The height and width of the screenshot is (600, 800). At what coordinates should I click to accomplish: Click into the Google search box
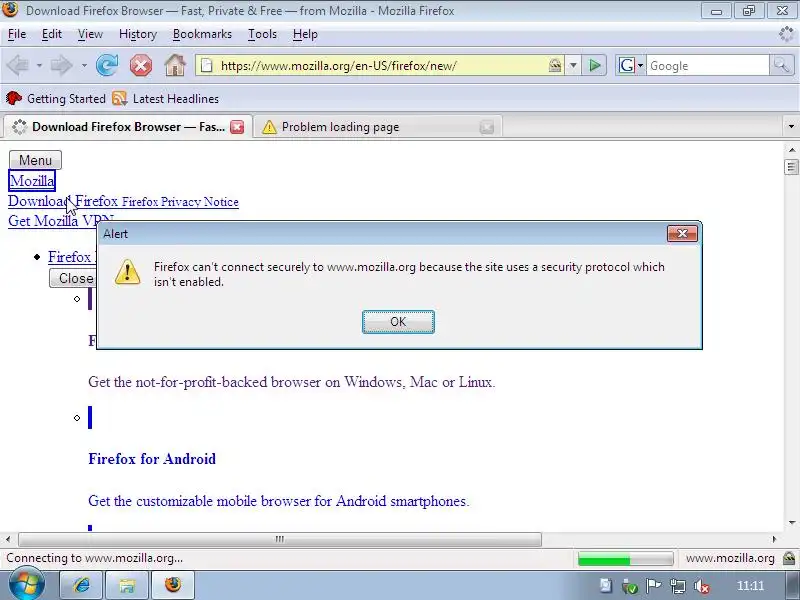707,65
